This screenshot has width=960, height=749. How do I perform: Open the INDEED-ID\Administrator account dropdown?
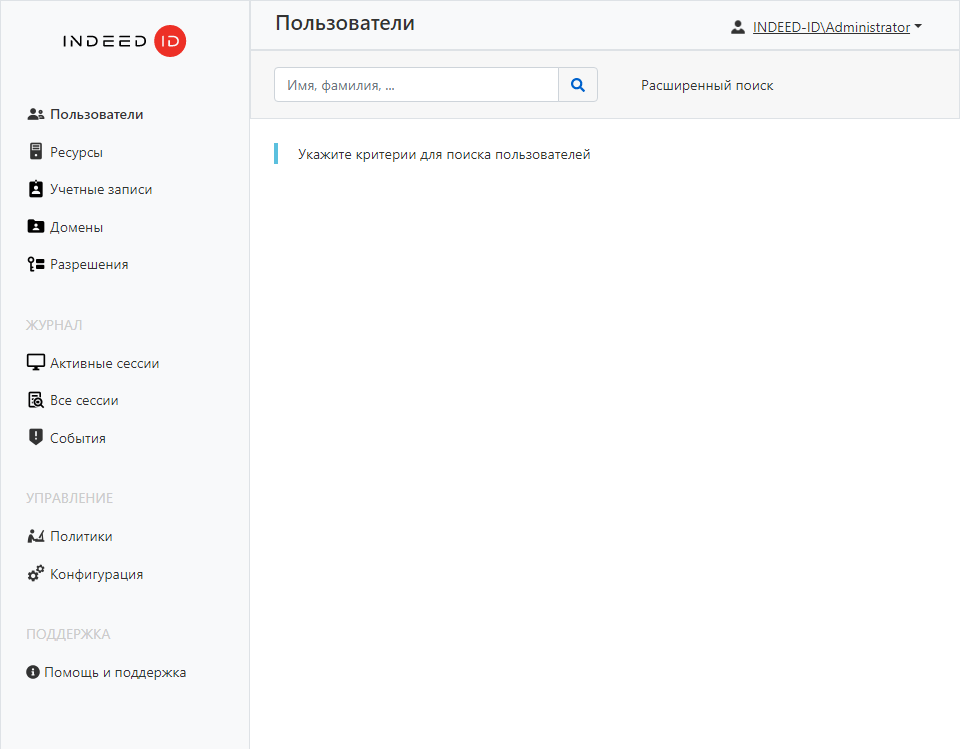tap(830, 28)
